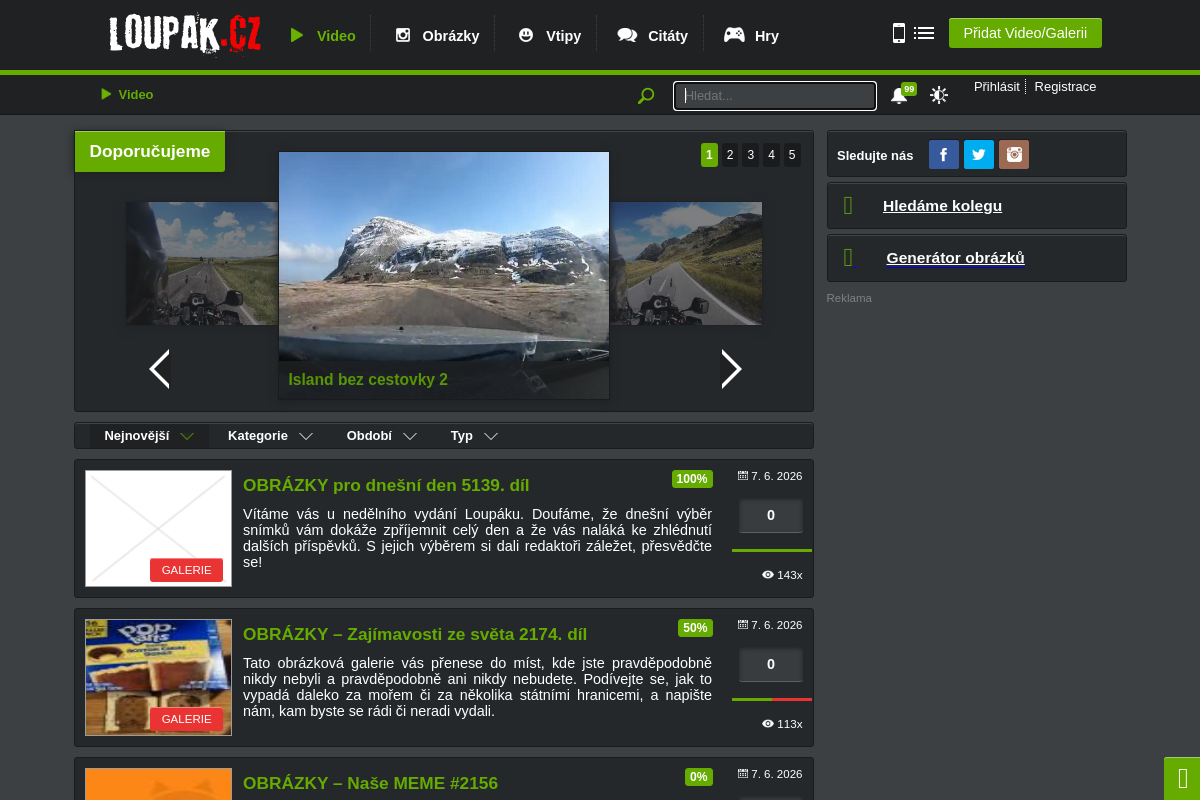Screen dimensions: 1200x800
Task: Click the 50% rating badge
Action: [695, 628]
